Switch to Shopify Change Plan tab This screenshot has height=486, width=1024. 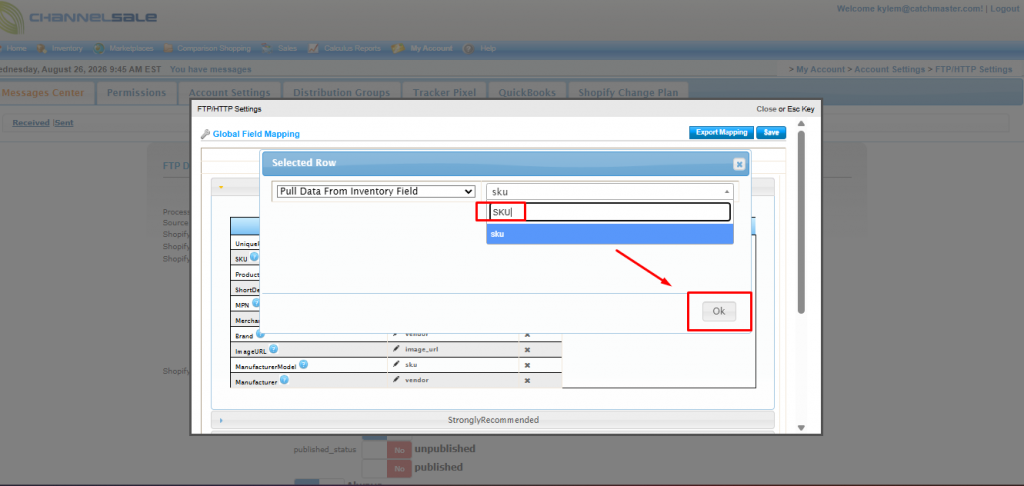click(628, 93)
